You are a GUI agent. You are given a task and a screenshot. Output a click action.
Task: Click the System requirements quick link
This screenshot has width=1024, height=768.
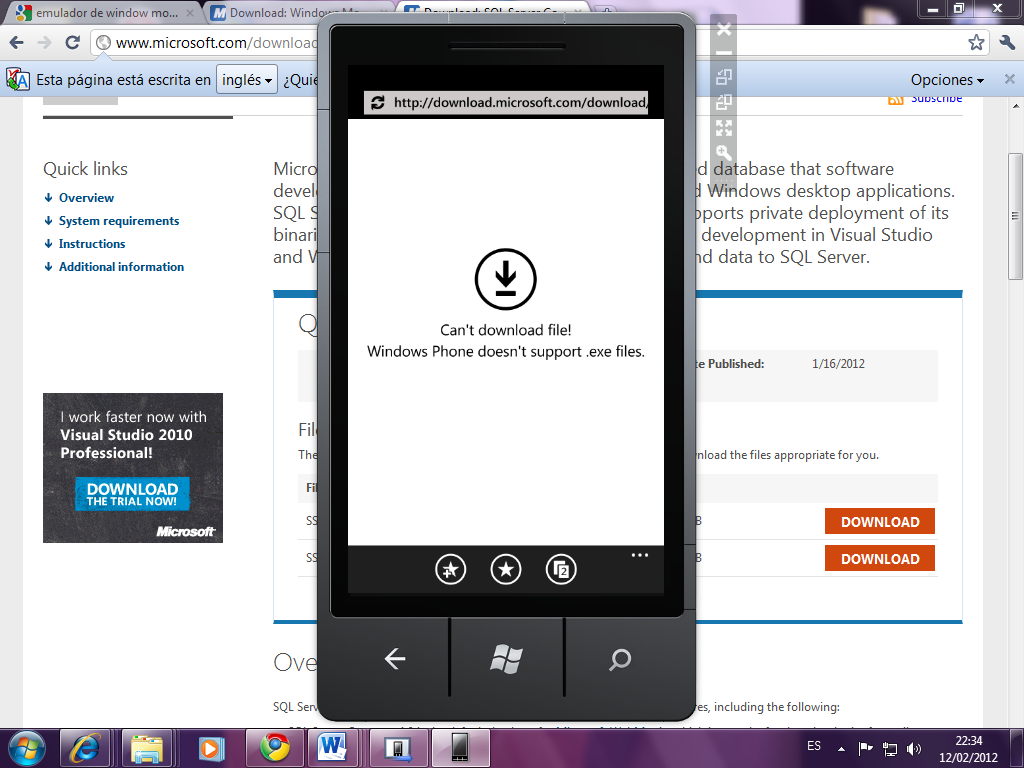click(119, 221)
